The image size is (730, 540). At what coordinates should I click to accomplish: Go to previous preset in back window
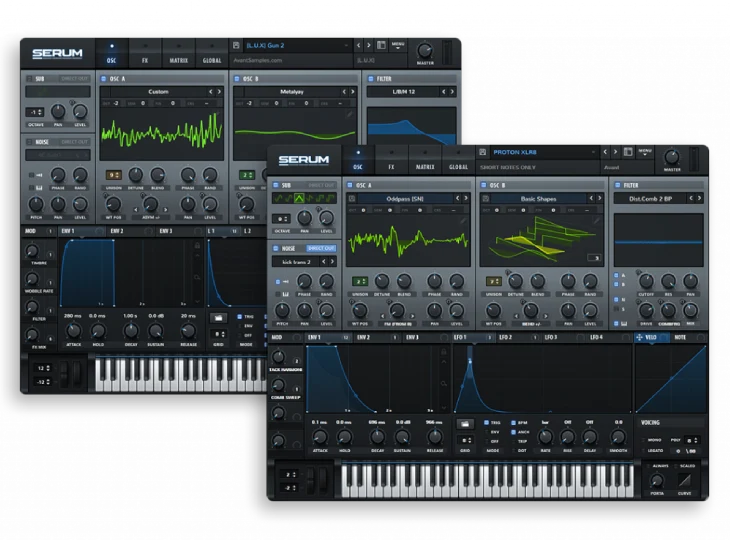pyautogui.click(x=358, y=46)
